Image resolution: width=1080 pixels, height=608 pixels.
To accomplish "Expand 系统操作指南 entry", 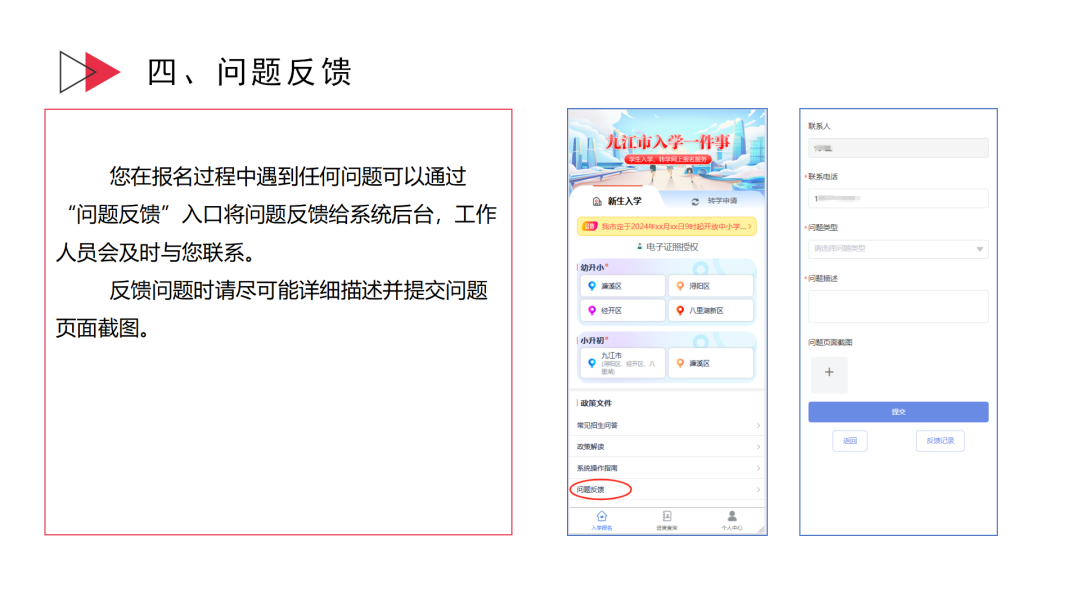I will pos(666,468).
